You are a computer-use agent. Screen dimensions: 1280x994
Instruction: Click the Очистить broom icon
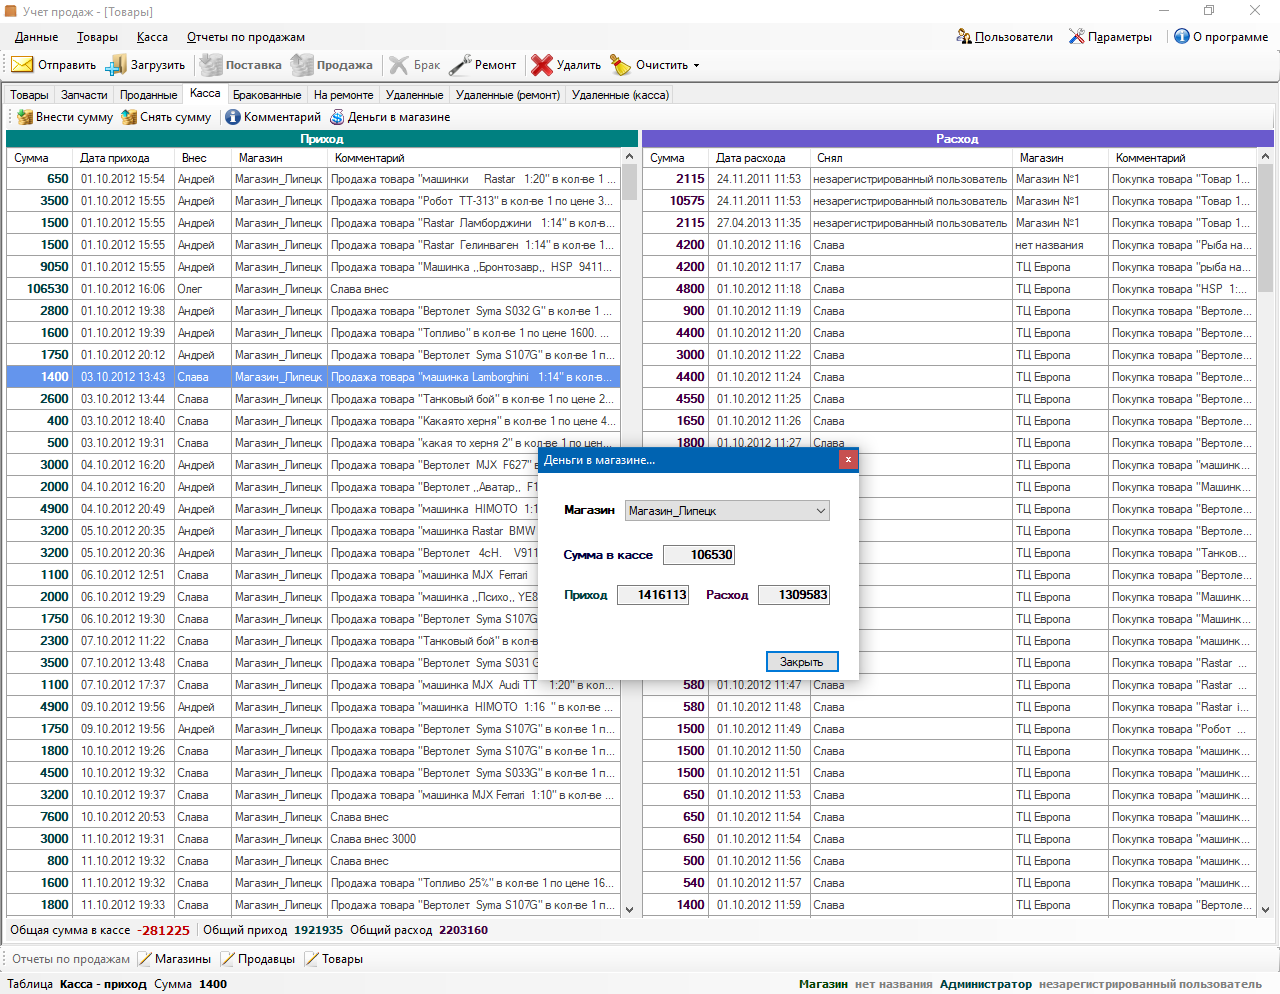pos(621,65)
